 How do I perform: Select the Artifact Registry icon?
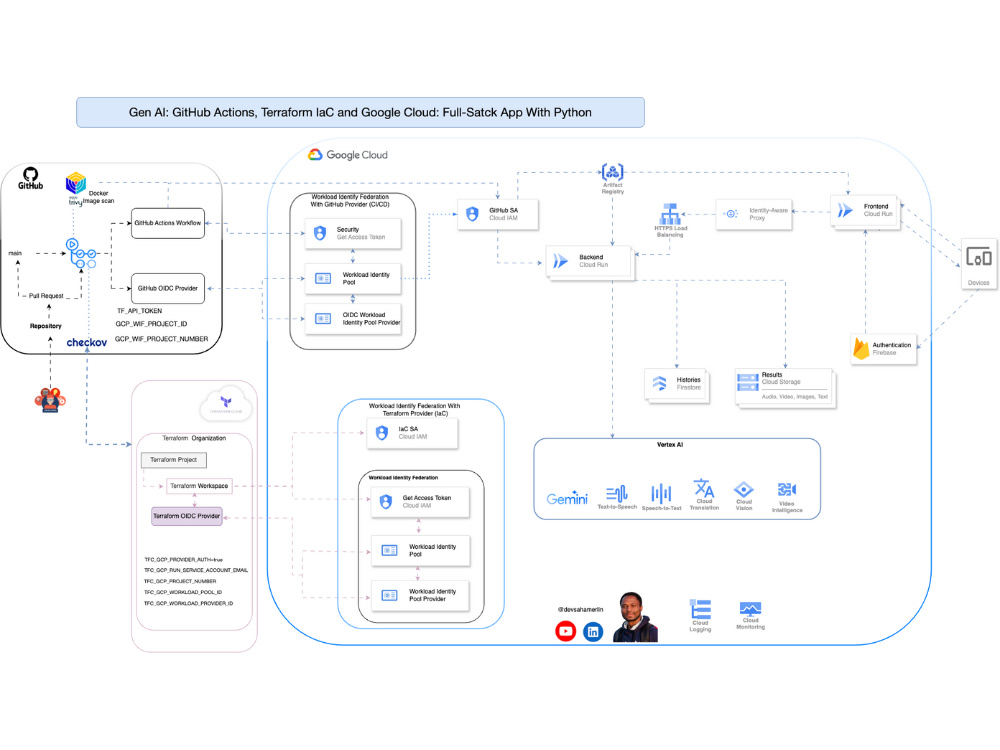[612, 172]
